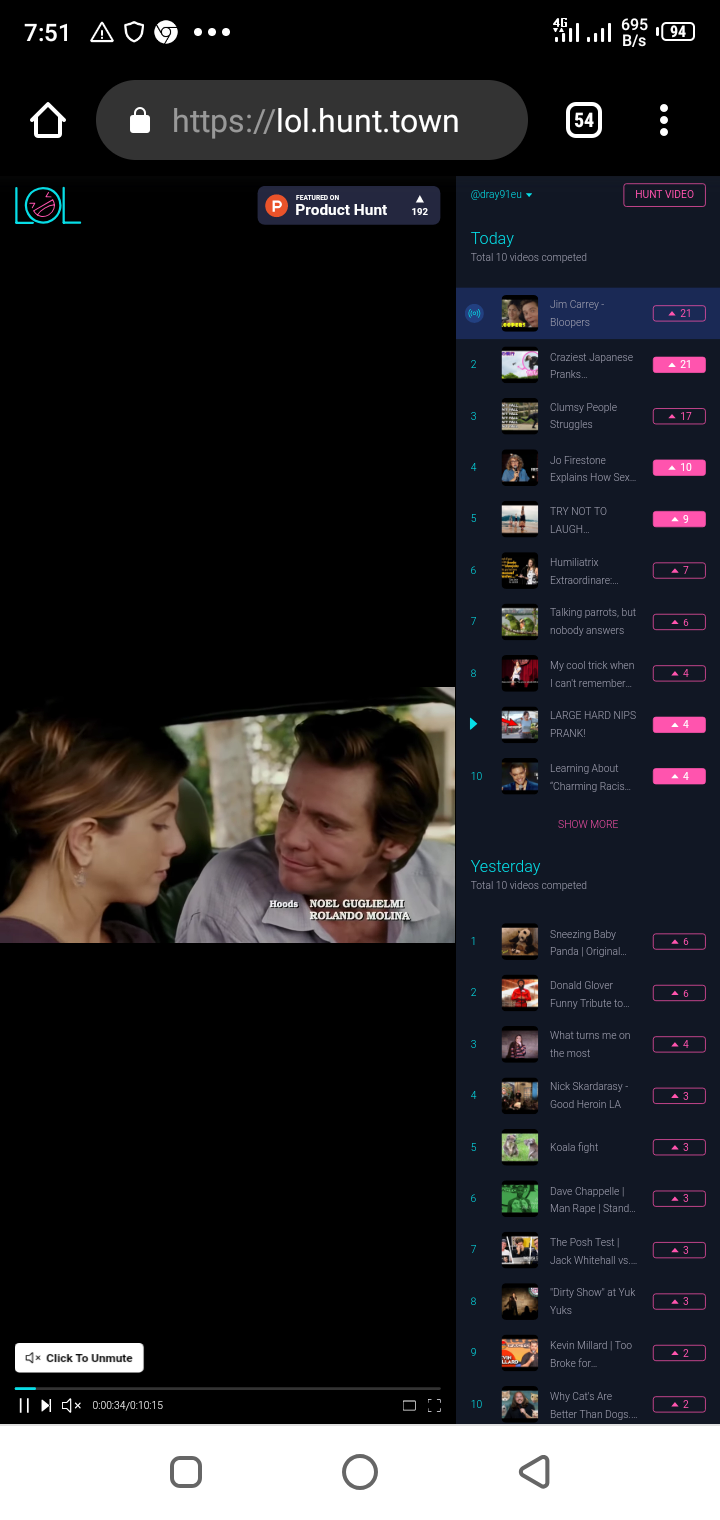Open the 54 tabs switcher

click(x=584, y=121)
